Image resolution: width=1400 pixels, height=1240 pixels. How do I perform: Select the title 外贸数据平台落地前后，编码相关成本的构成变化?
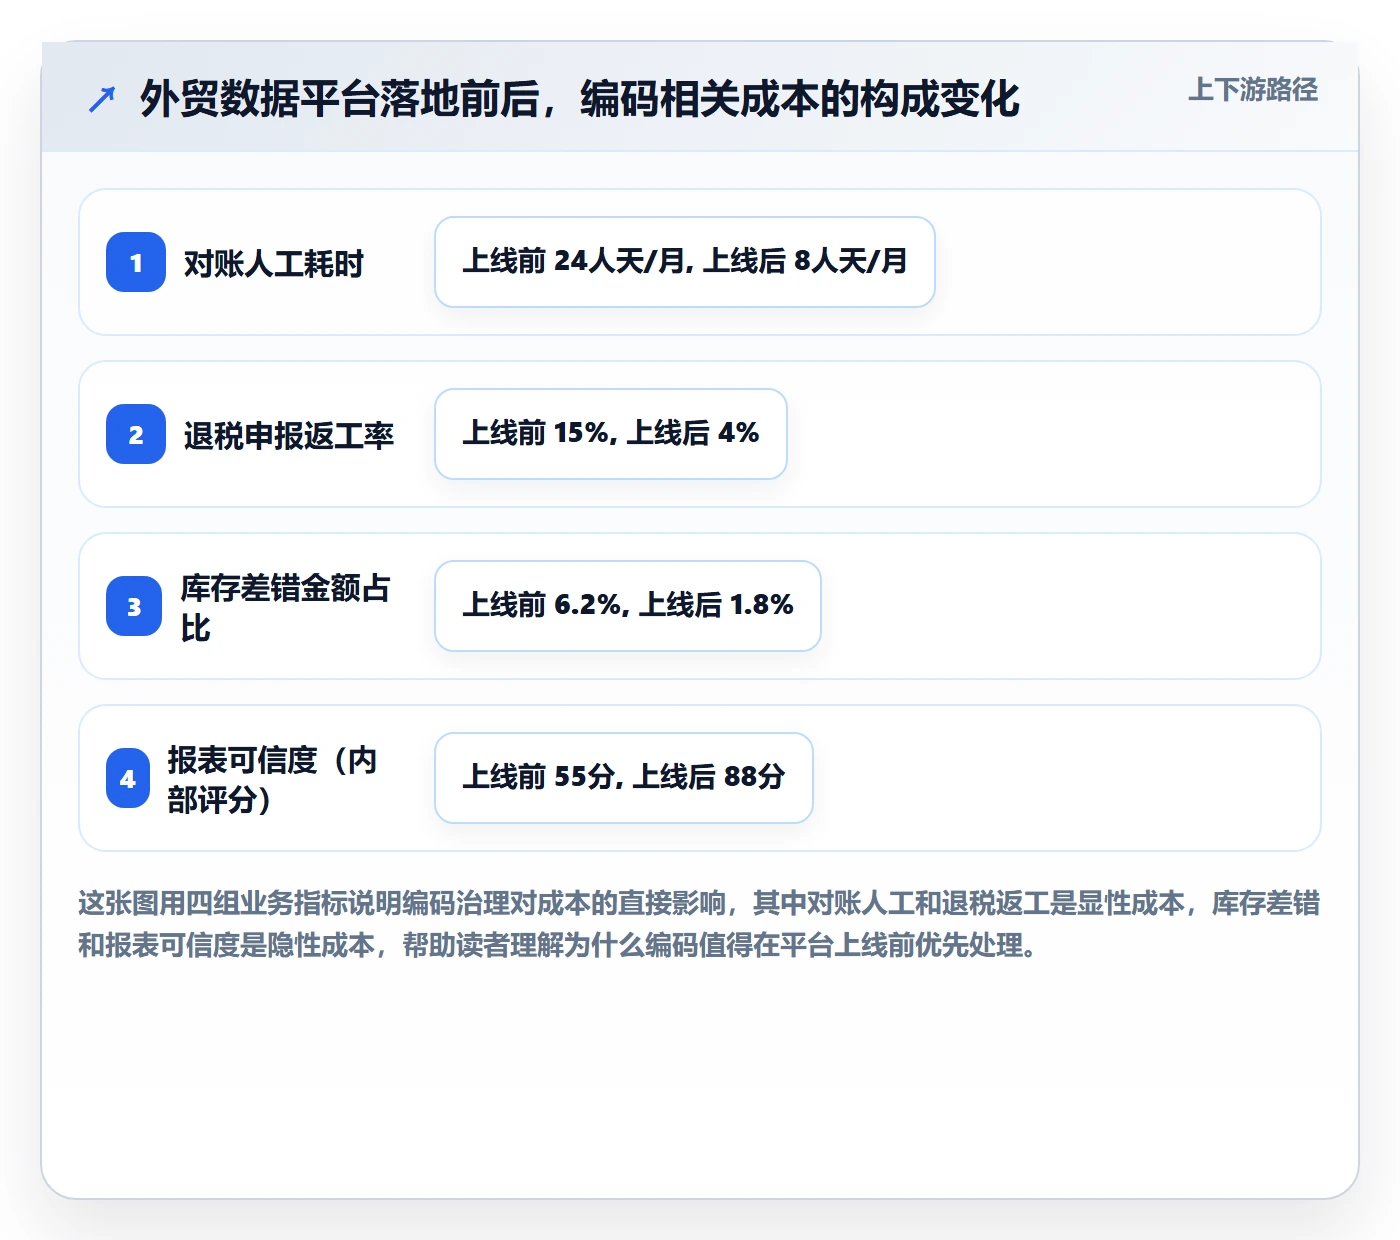[580, 99]
